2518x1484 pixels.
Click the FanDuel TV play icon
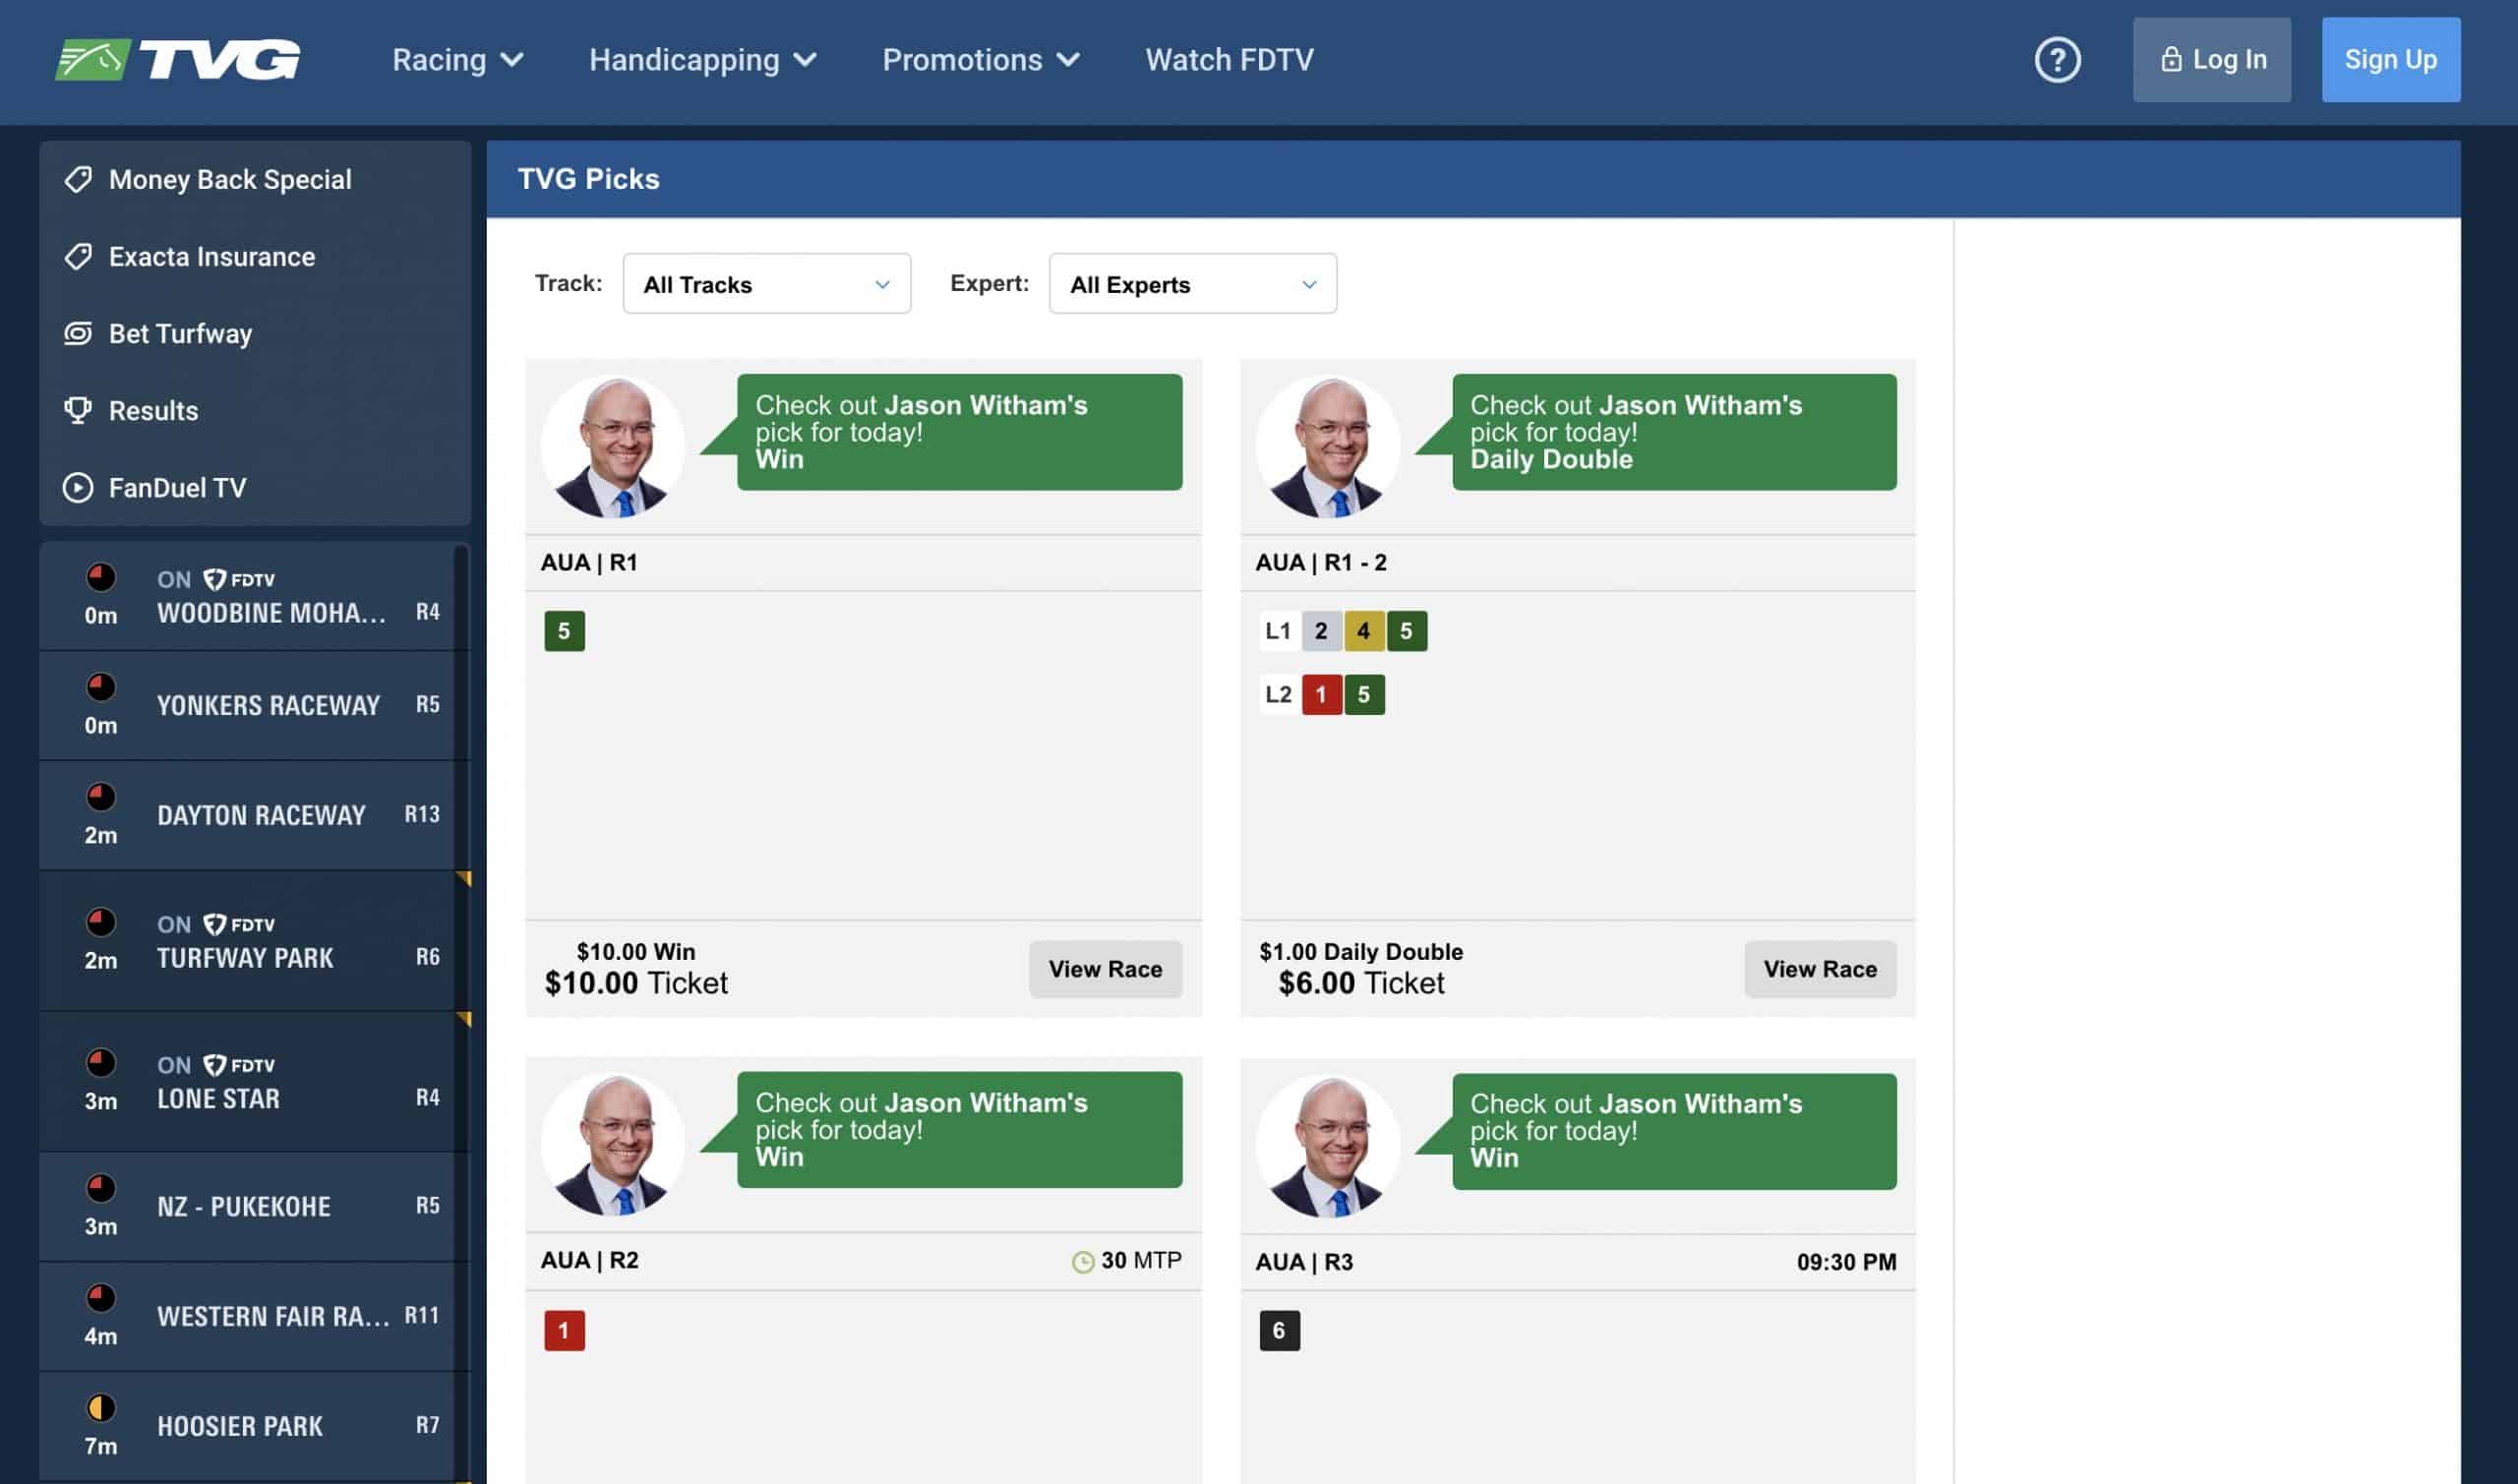[78, 487]
